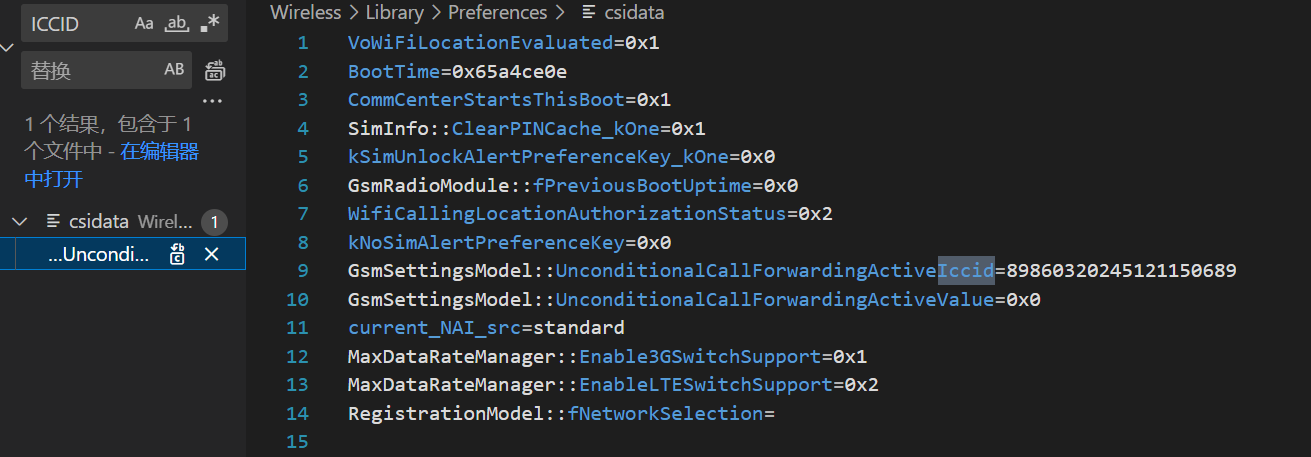The width and height of the screenshot is (1311, 457).
Task: Select the Wireless breadcrumb segment
Action: (x=303, y=13)
